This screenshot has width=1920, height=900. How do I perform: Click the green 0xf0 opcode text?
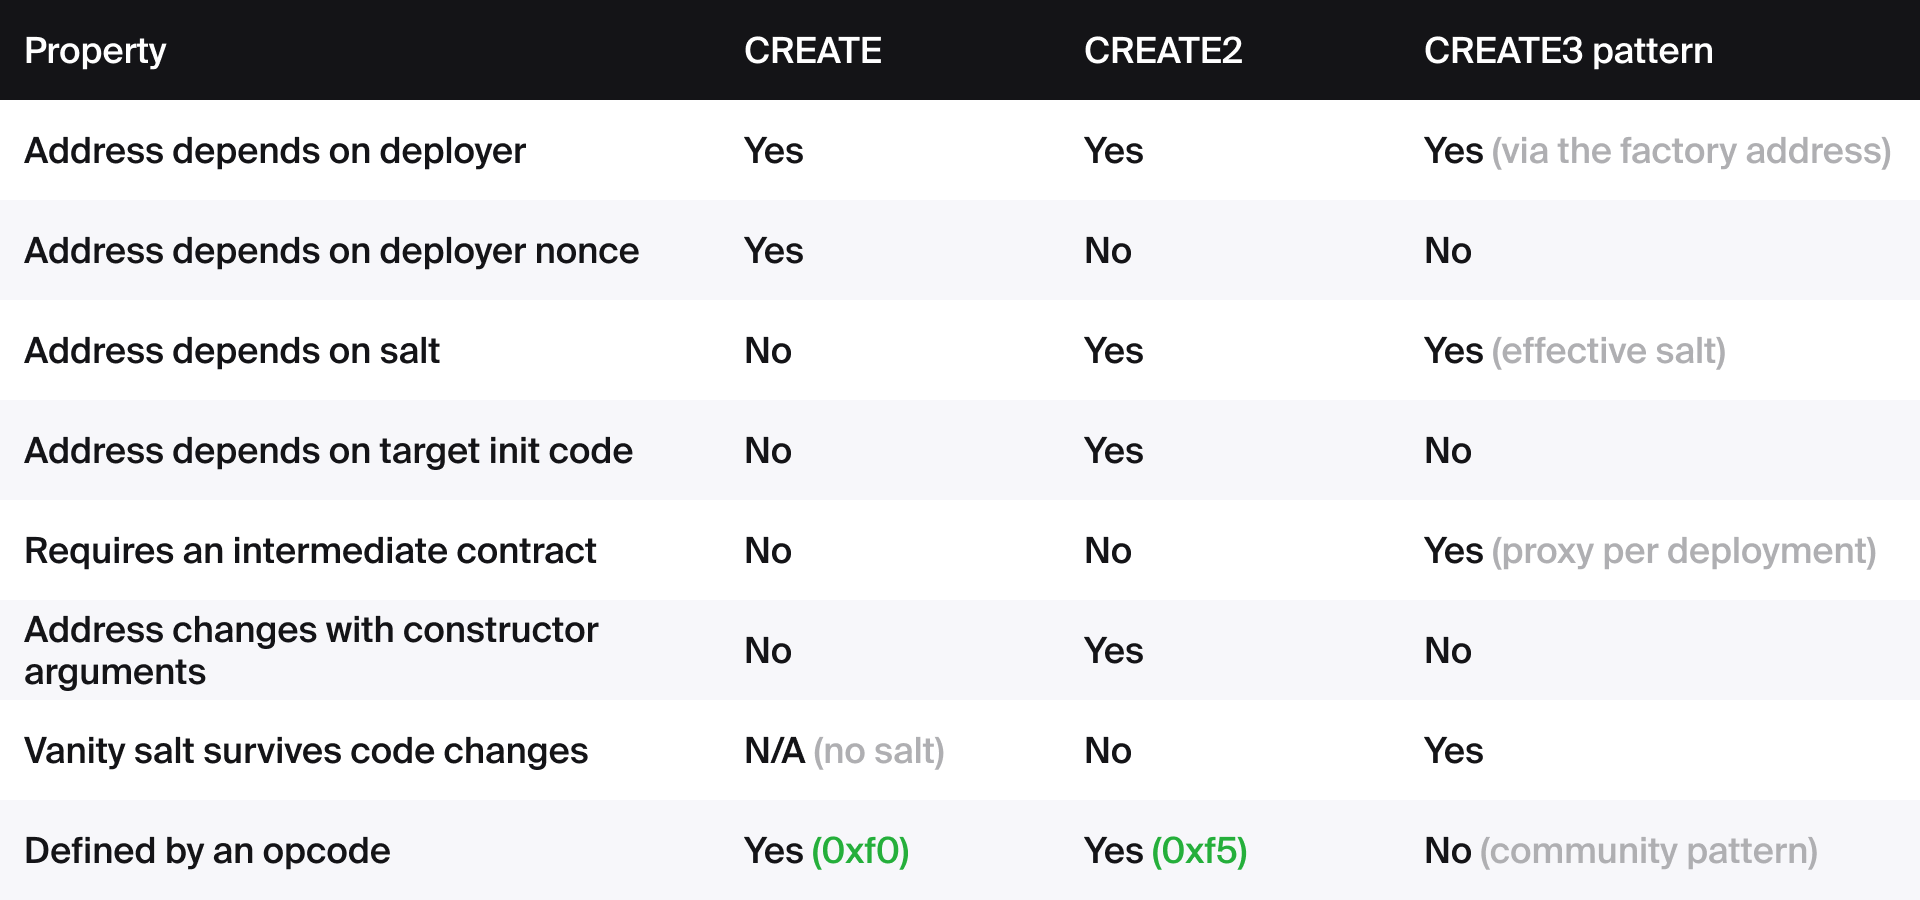click(860, 851)
